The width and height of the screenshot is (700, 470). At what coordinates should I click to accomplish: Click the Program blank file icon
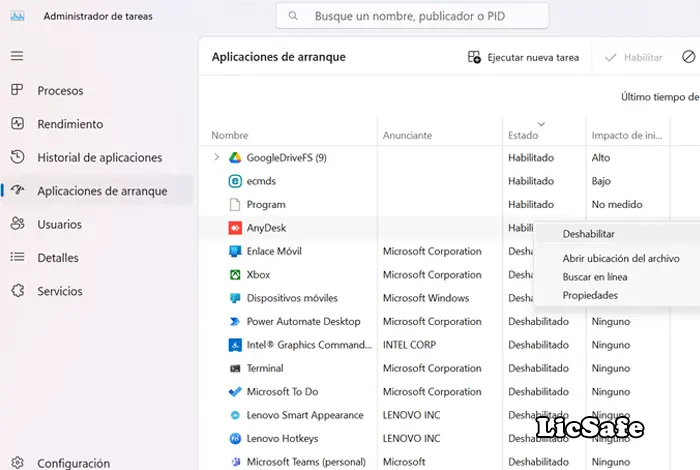click(235, 204)
